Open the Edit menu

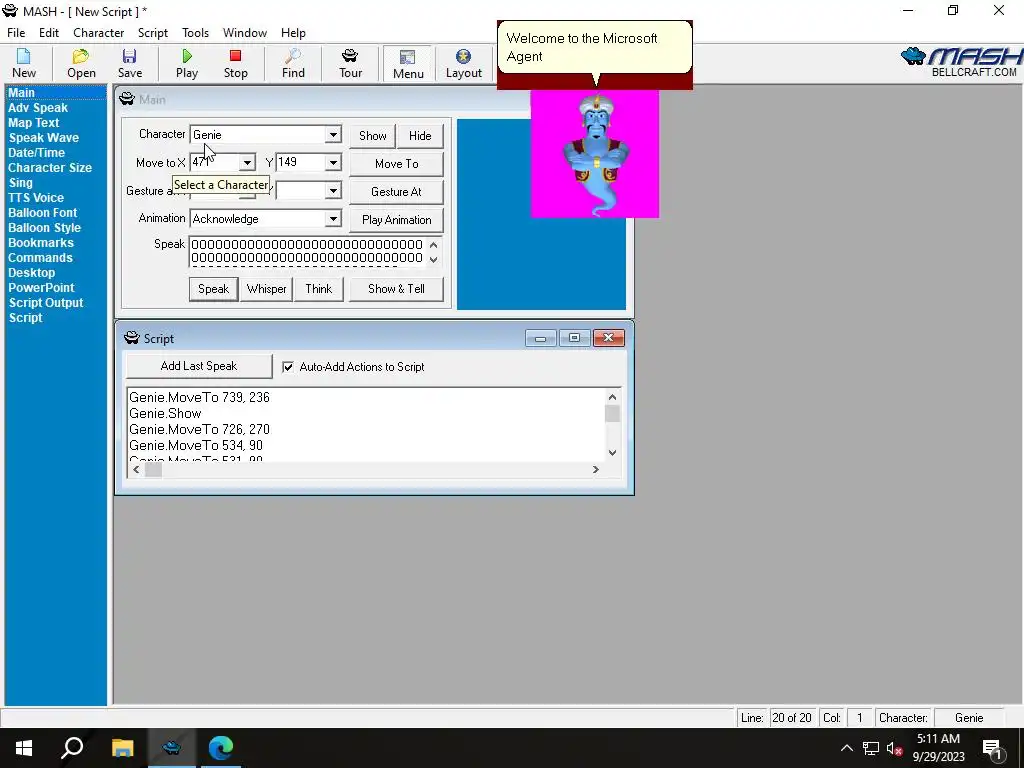49,33
